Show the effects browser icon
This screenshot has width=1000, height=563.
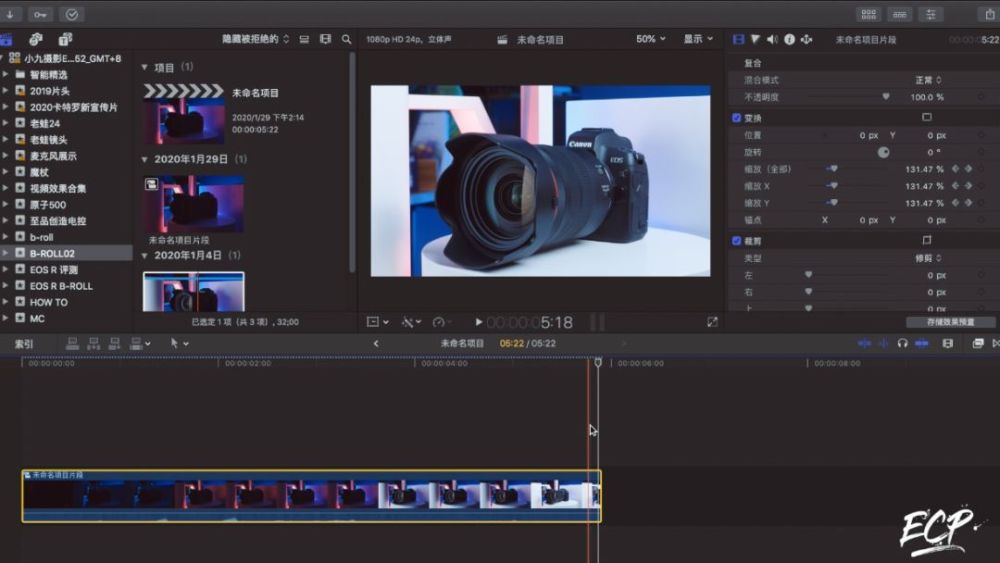[x=978, y=343]
